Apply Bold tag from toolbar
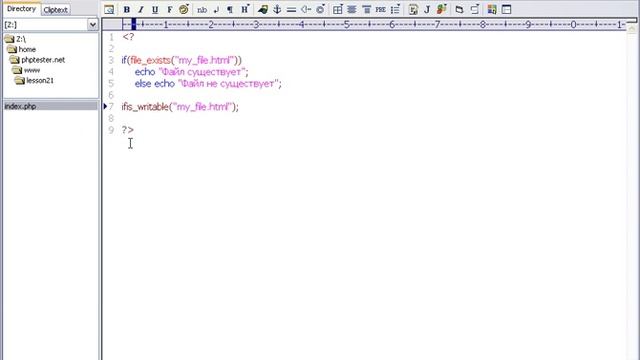The height and width of the screenshot is (360, 640). [127, 9]
